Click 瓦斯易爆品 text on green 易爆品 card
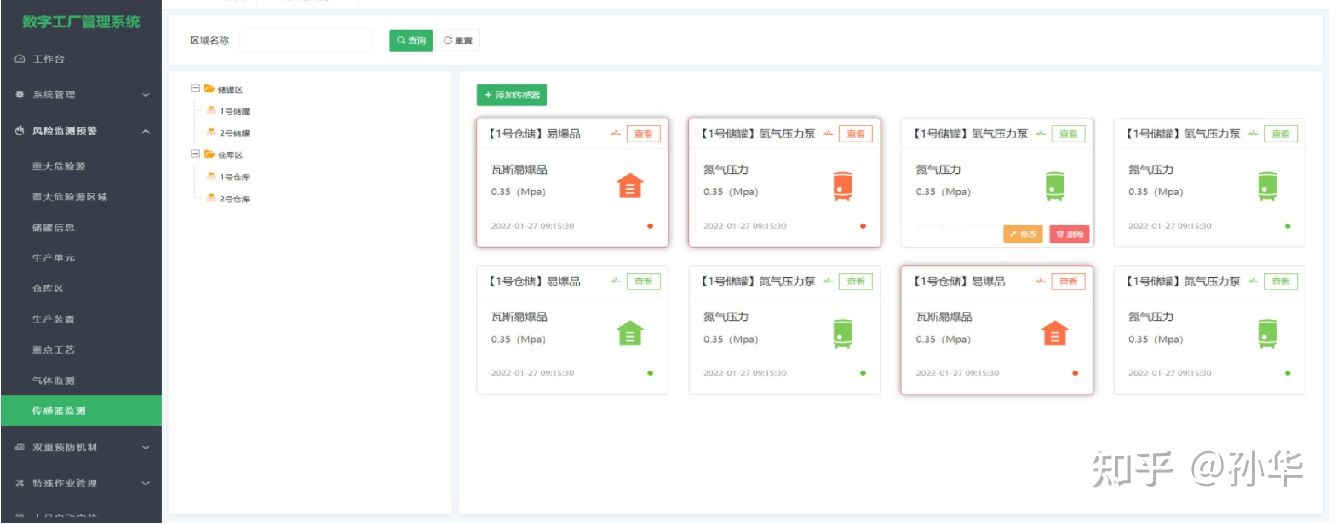Screen dimensions: 1338x524 coord(519,317)
